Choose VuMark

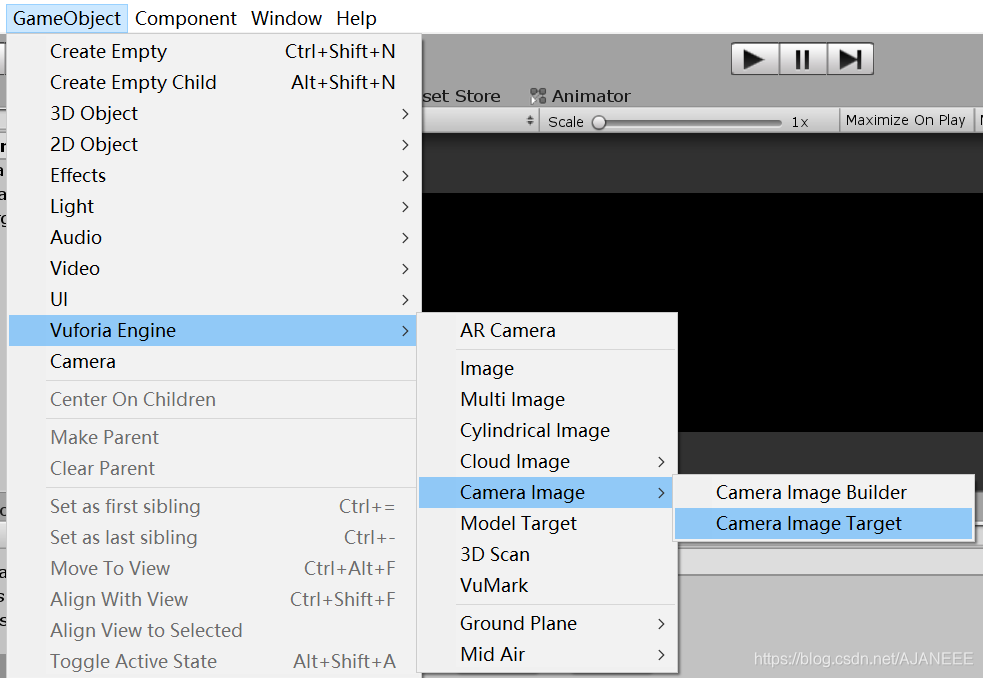[548, 586]
